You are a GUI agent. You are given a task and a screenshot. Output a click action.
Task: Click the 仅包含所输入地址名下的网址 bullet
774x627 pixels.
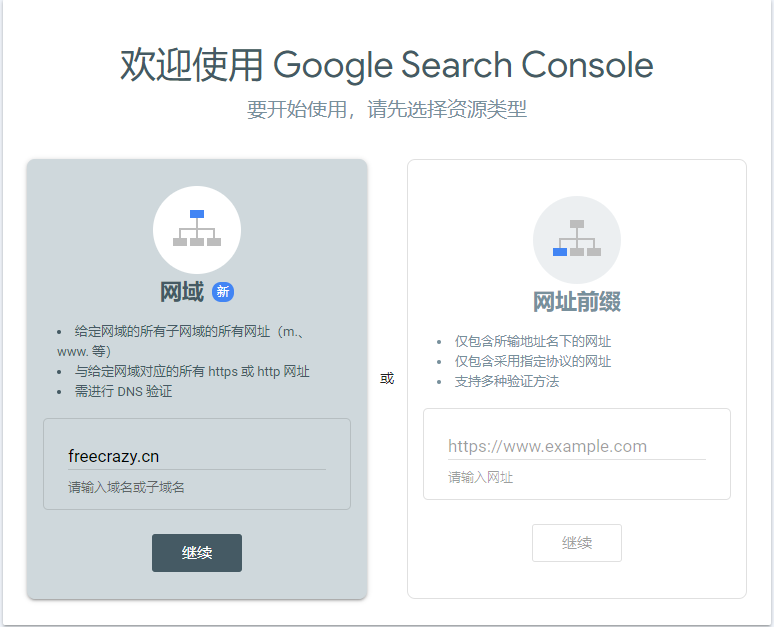(533, 341)
